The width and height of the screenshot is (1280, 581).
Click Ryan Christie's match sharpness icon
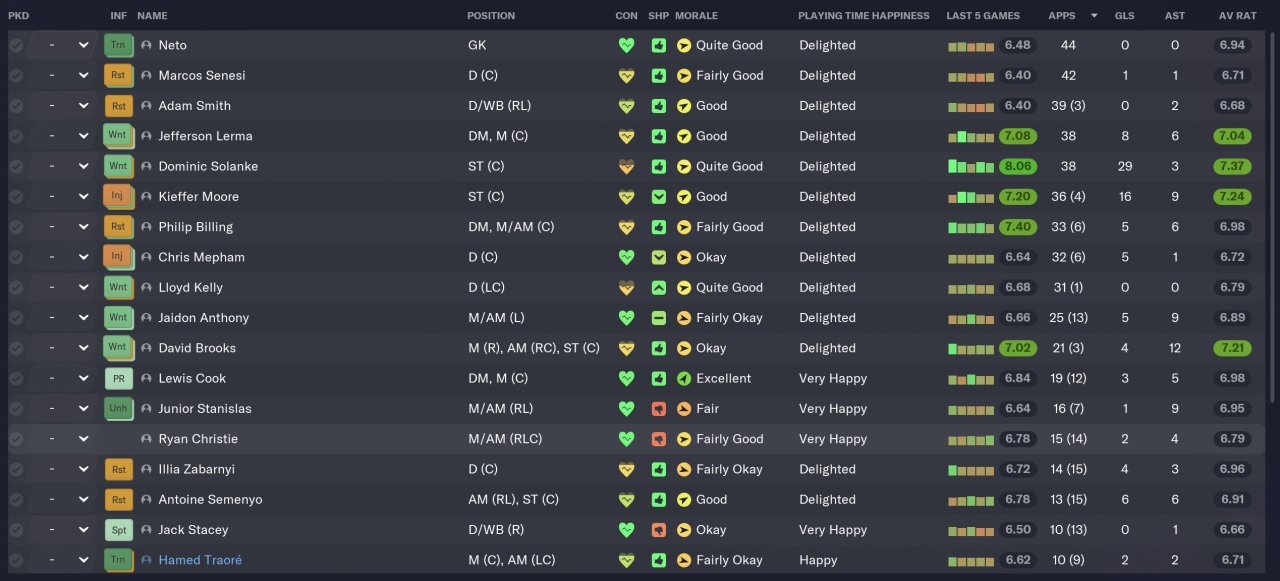(658, 439)
